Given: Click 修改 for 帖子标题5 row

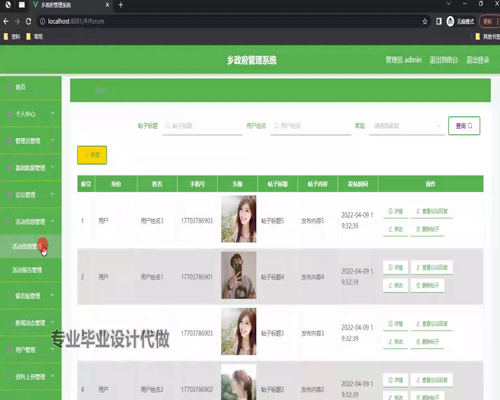Looking at the screenshot, I should pyautogui.click(x=395, y=229).
